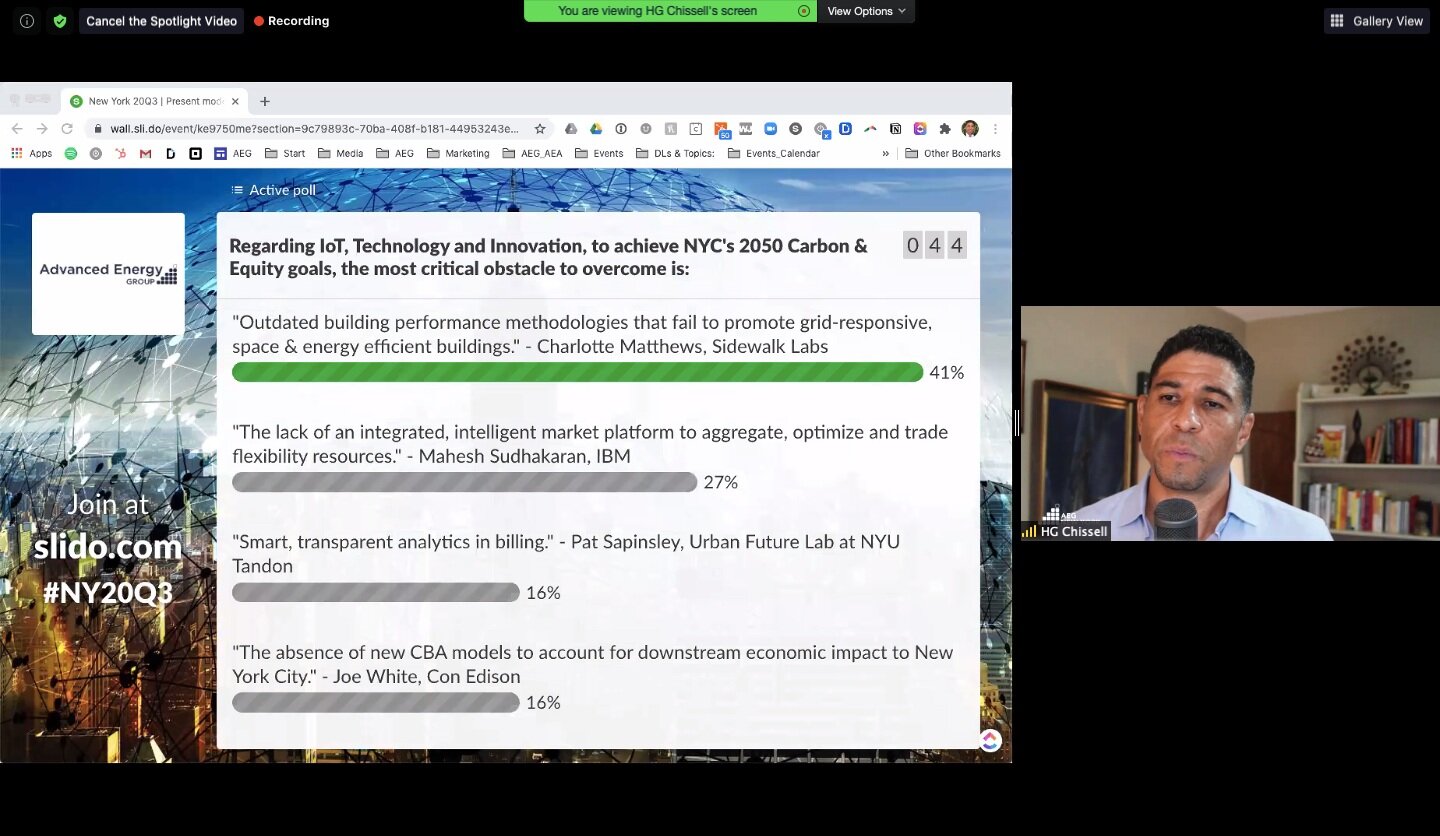Screen dimensions: 1440x836
Task: Open the Media bookmarks folder
Action: click(340, 154)
